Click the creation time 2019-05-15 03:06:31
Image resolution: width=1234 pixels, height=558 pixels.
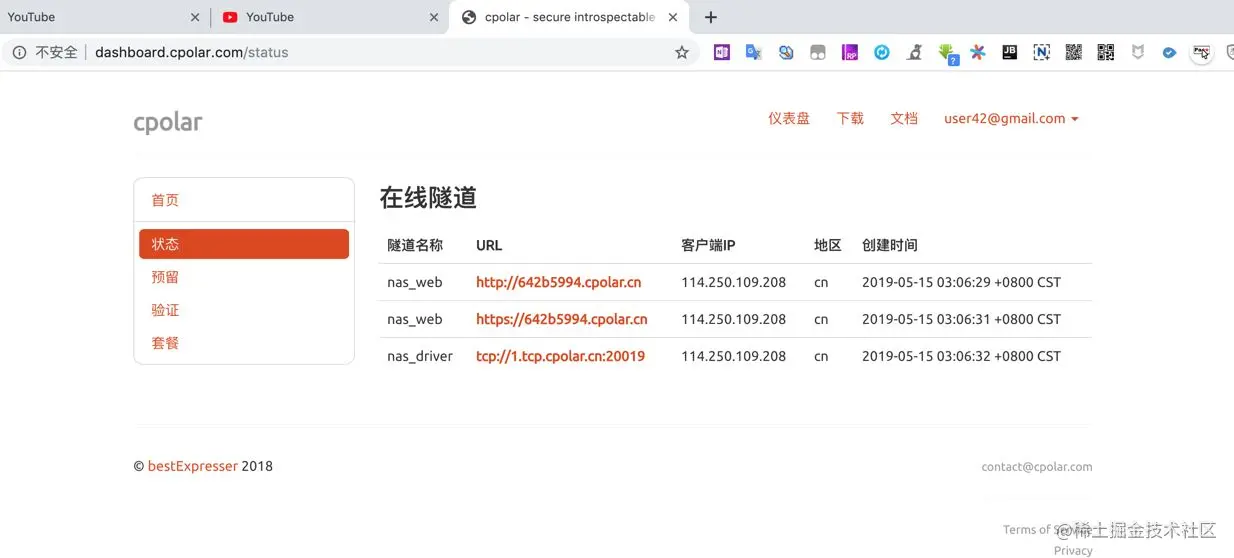tap(961, 319)
